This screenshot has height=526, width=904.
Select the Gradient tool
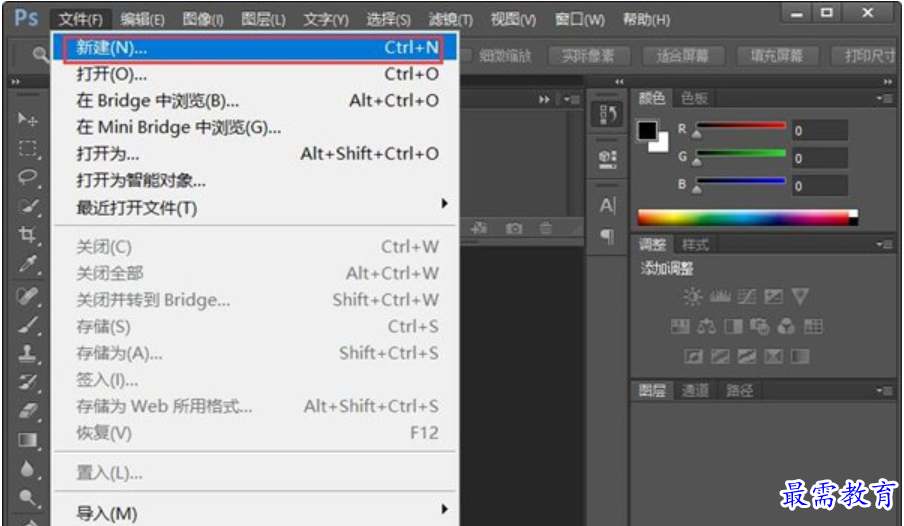point(28,440)
